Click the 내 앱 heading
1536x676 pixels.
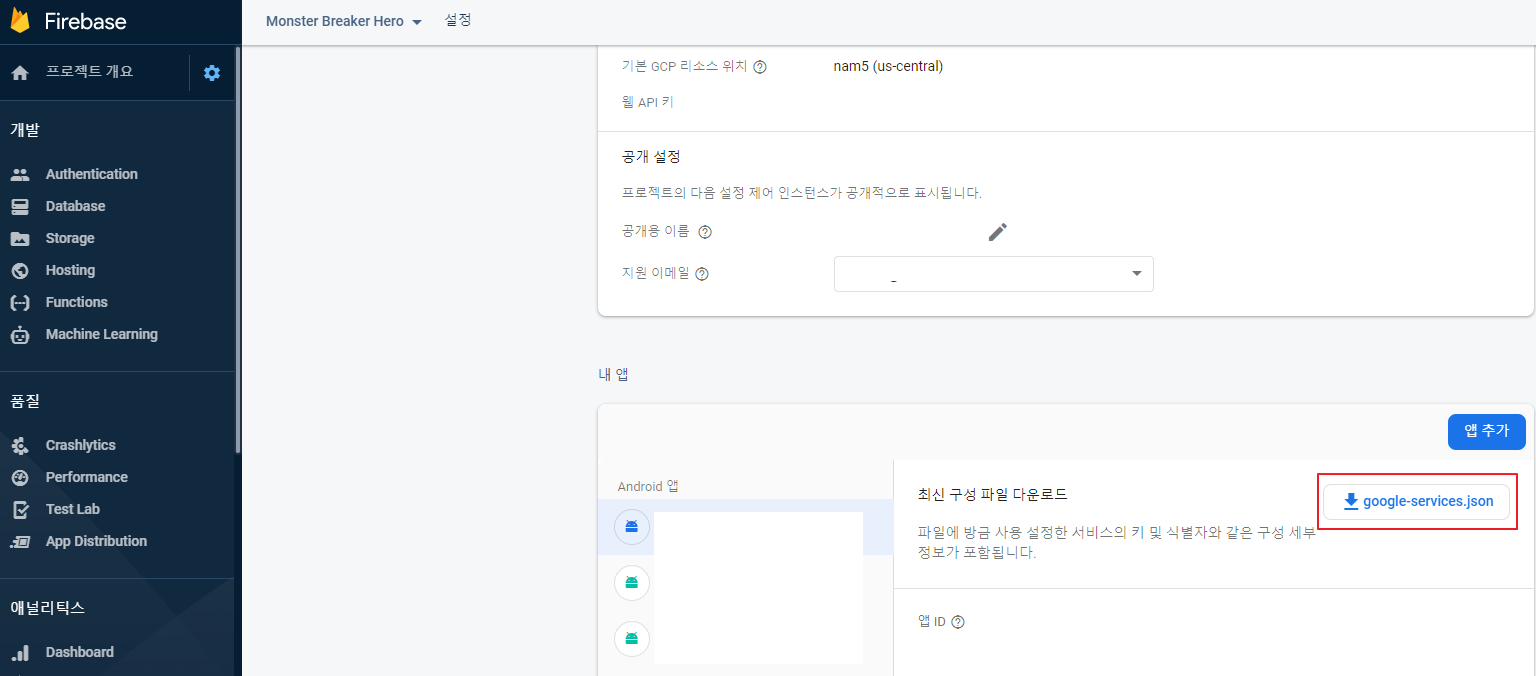click(x=613, y=375)
